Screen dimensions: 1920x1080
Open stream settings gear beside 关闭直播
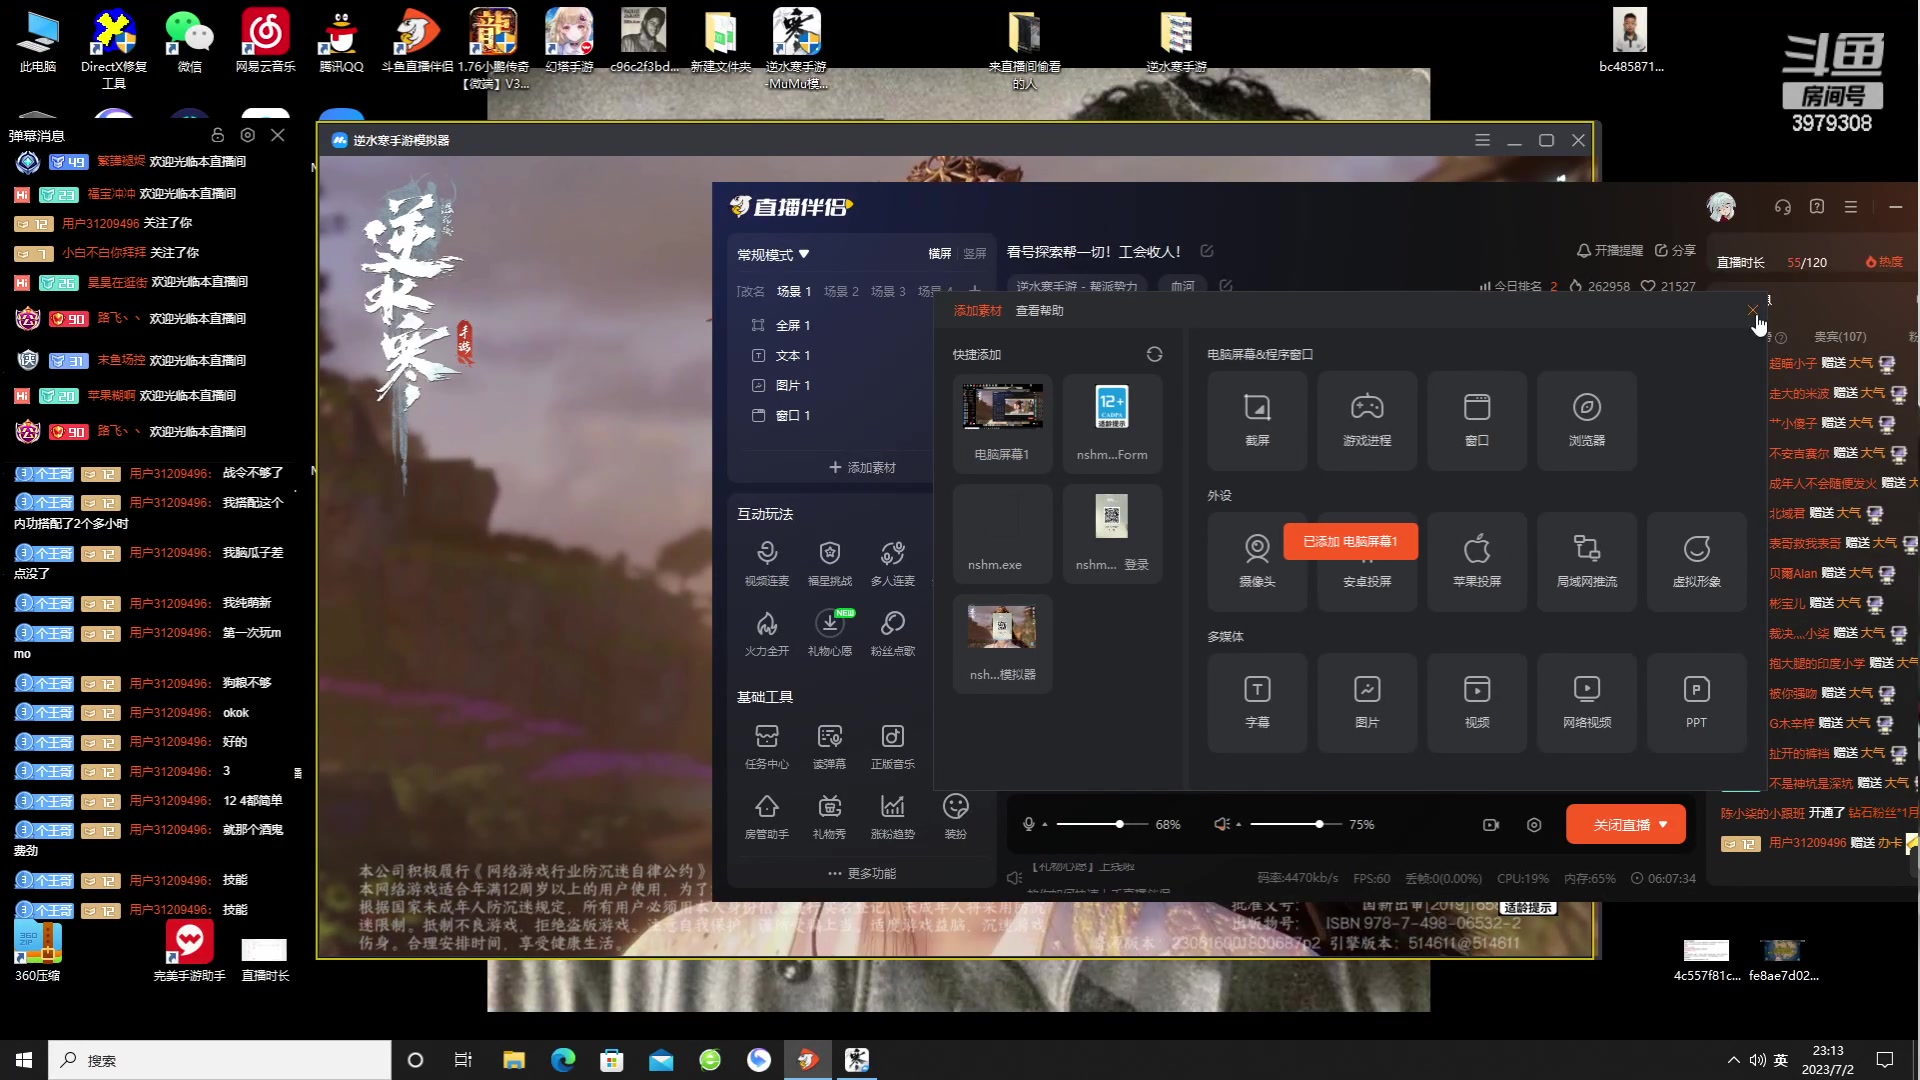(1534, 825)
